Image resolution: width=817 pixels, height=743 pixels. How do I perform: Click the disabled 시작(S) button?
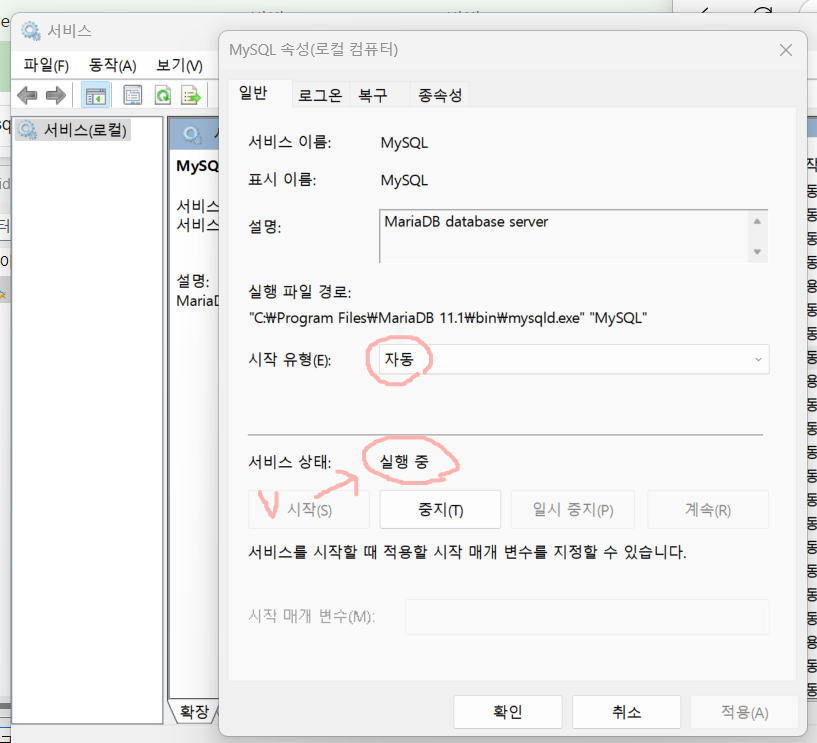[309, 510]
